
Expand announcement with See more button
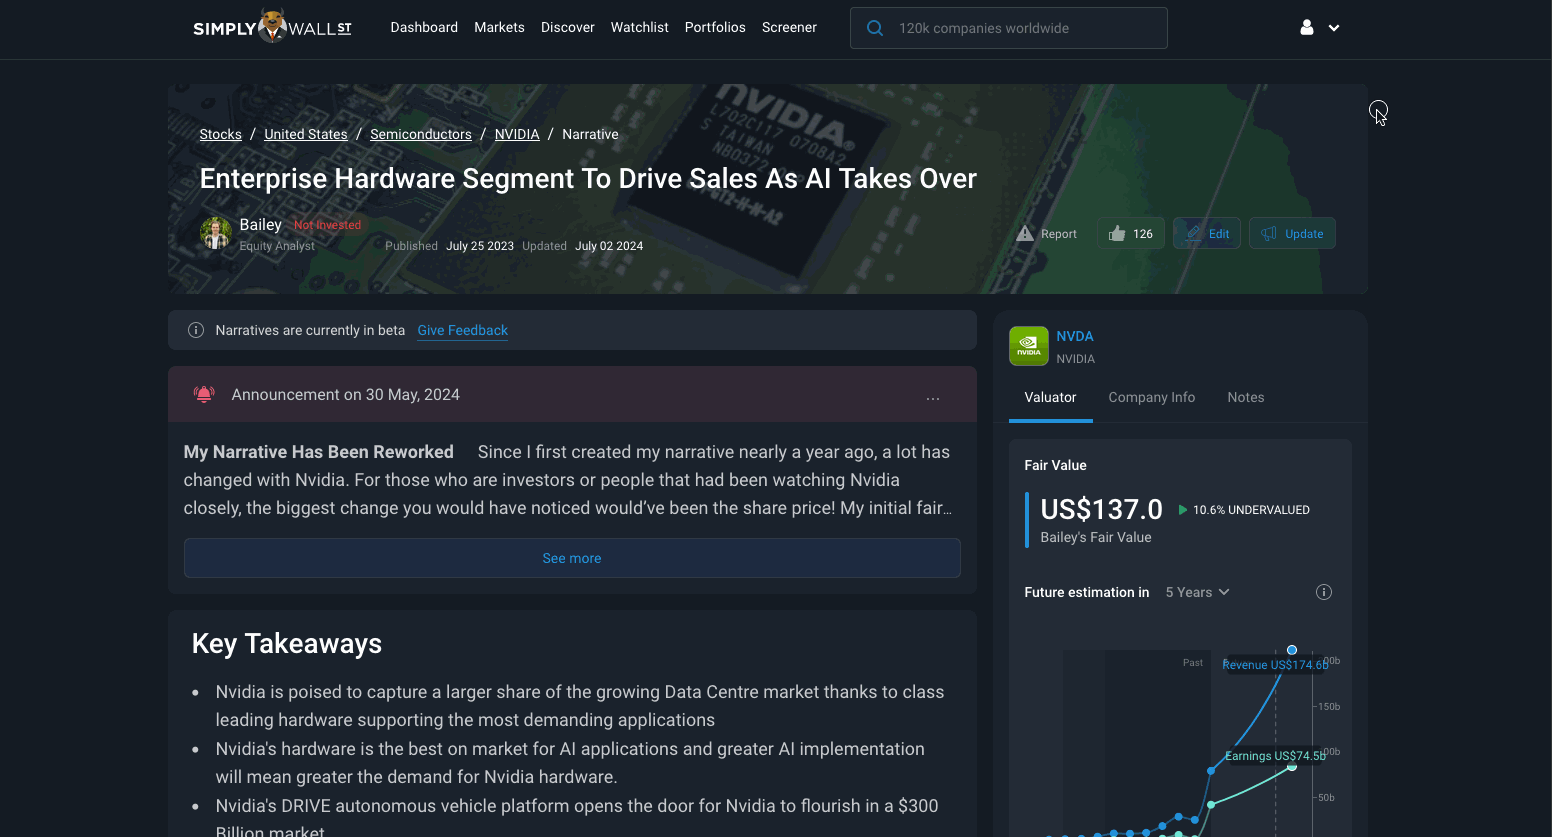pos(572,558)
